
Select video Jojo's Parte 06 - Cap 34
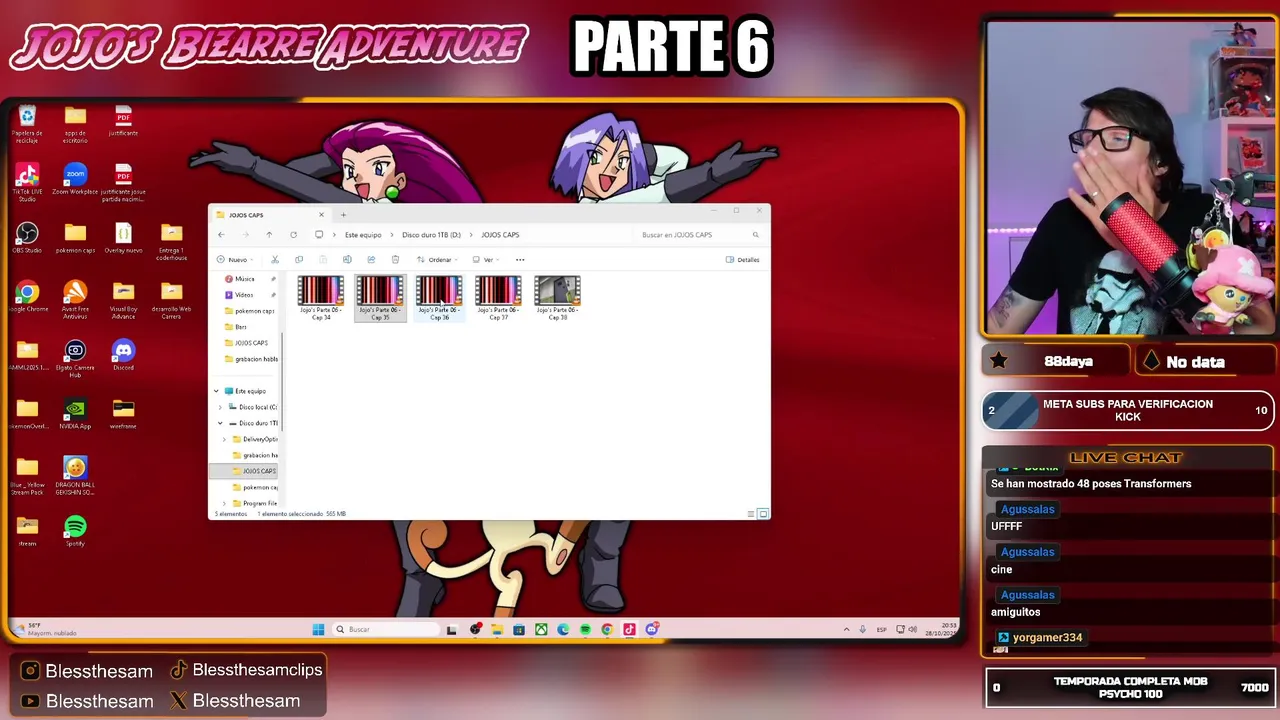coord(321,298)
